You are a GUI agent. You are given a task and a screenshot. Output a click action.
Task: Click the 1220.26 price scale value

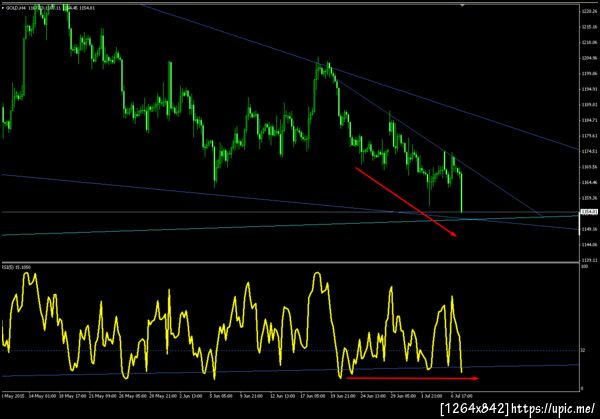(x=589, y=11)
